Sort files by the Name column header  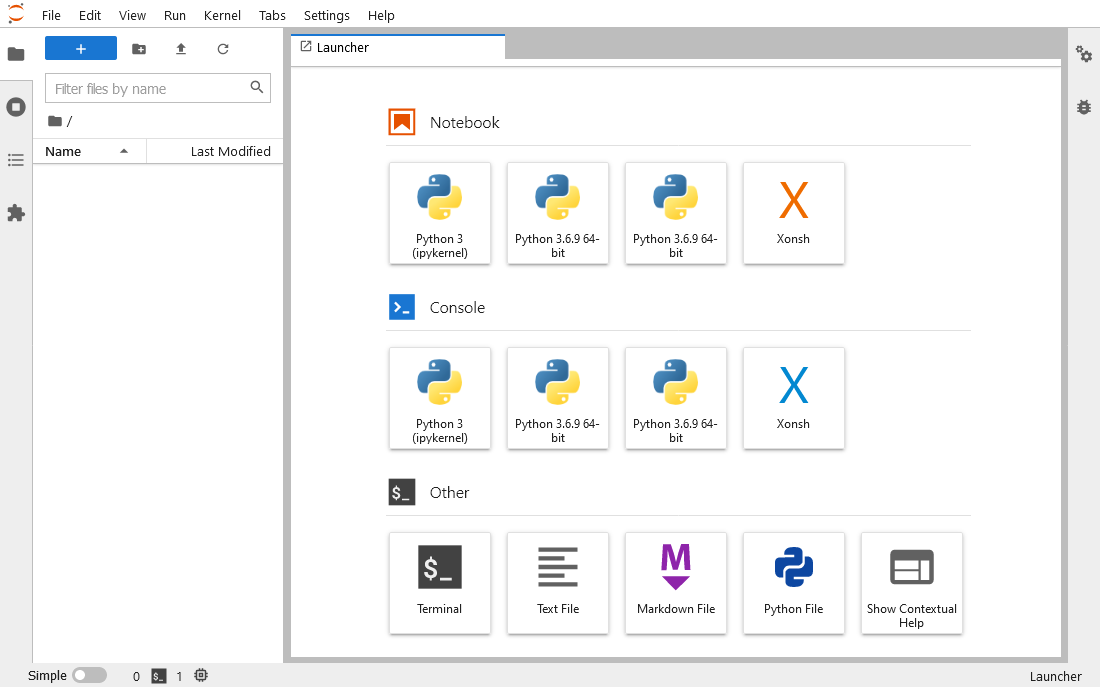(89, 152)
